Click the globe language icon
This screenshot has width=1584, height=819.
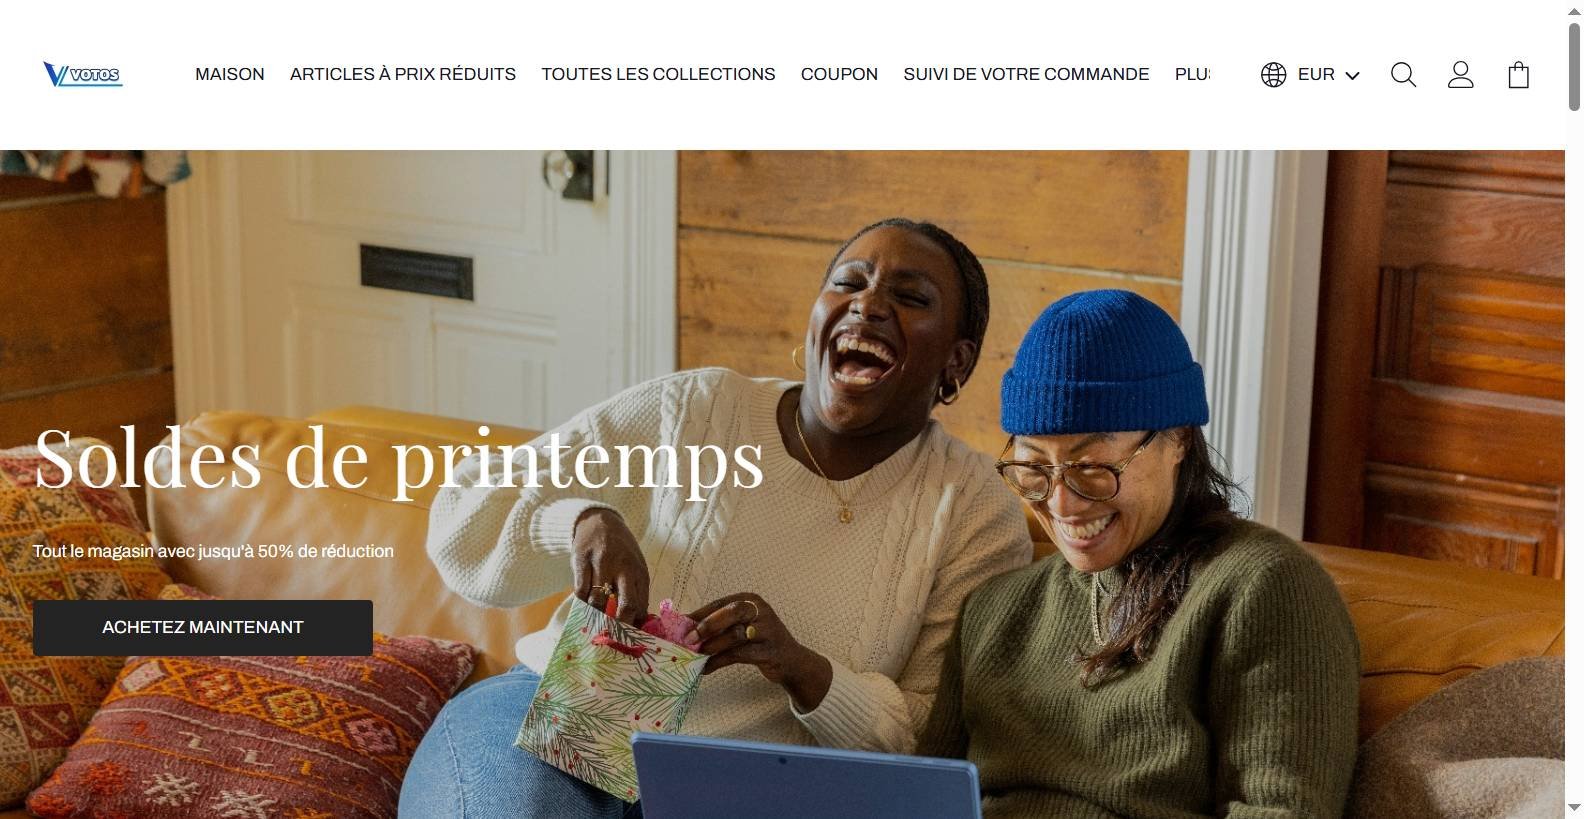tap(1273, 75)
